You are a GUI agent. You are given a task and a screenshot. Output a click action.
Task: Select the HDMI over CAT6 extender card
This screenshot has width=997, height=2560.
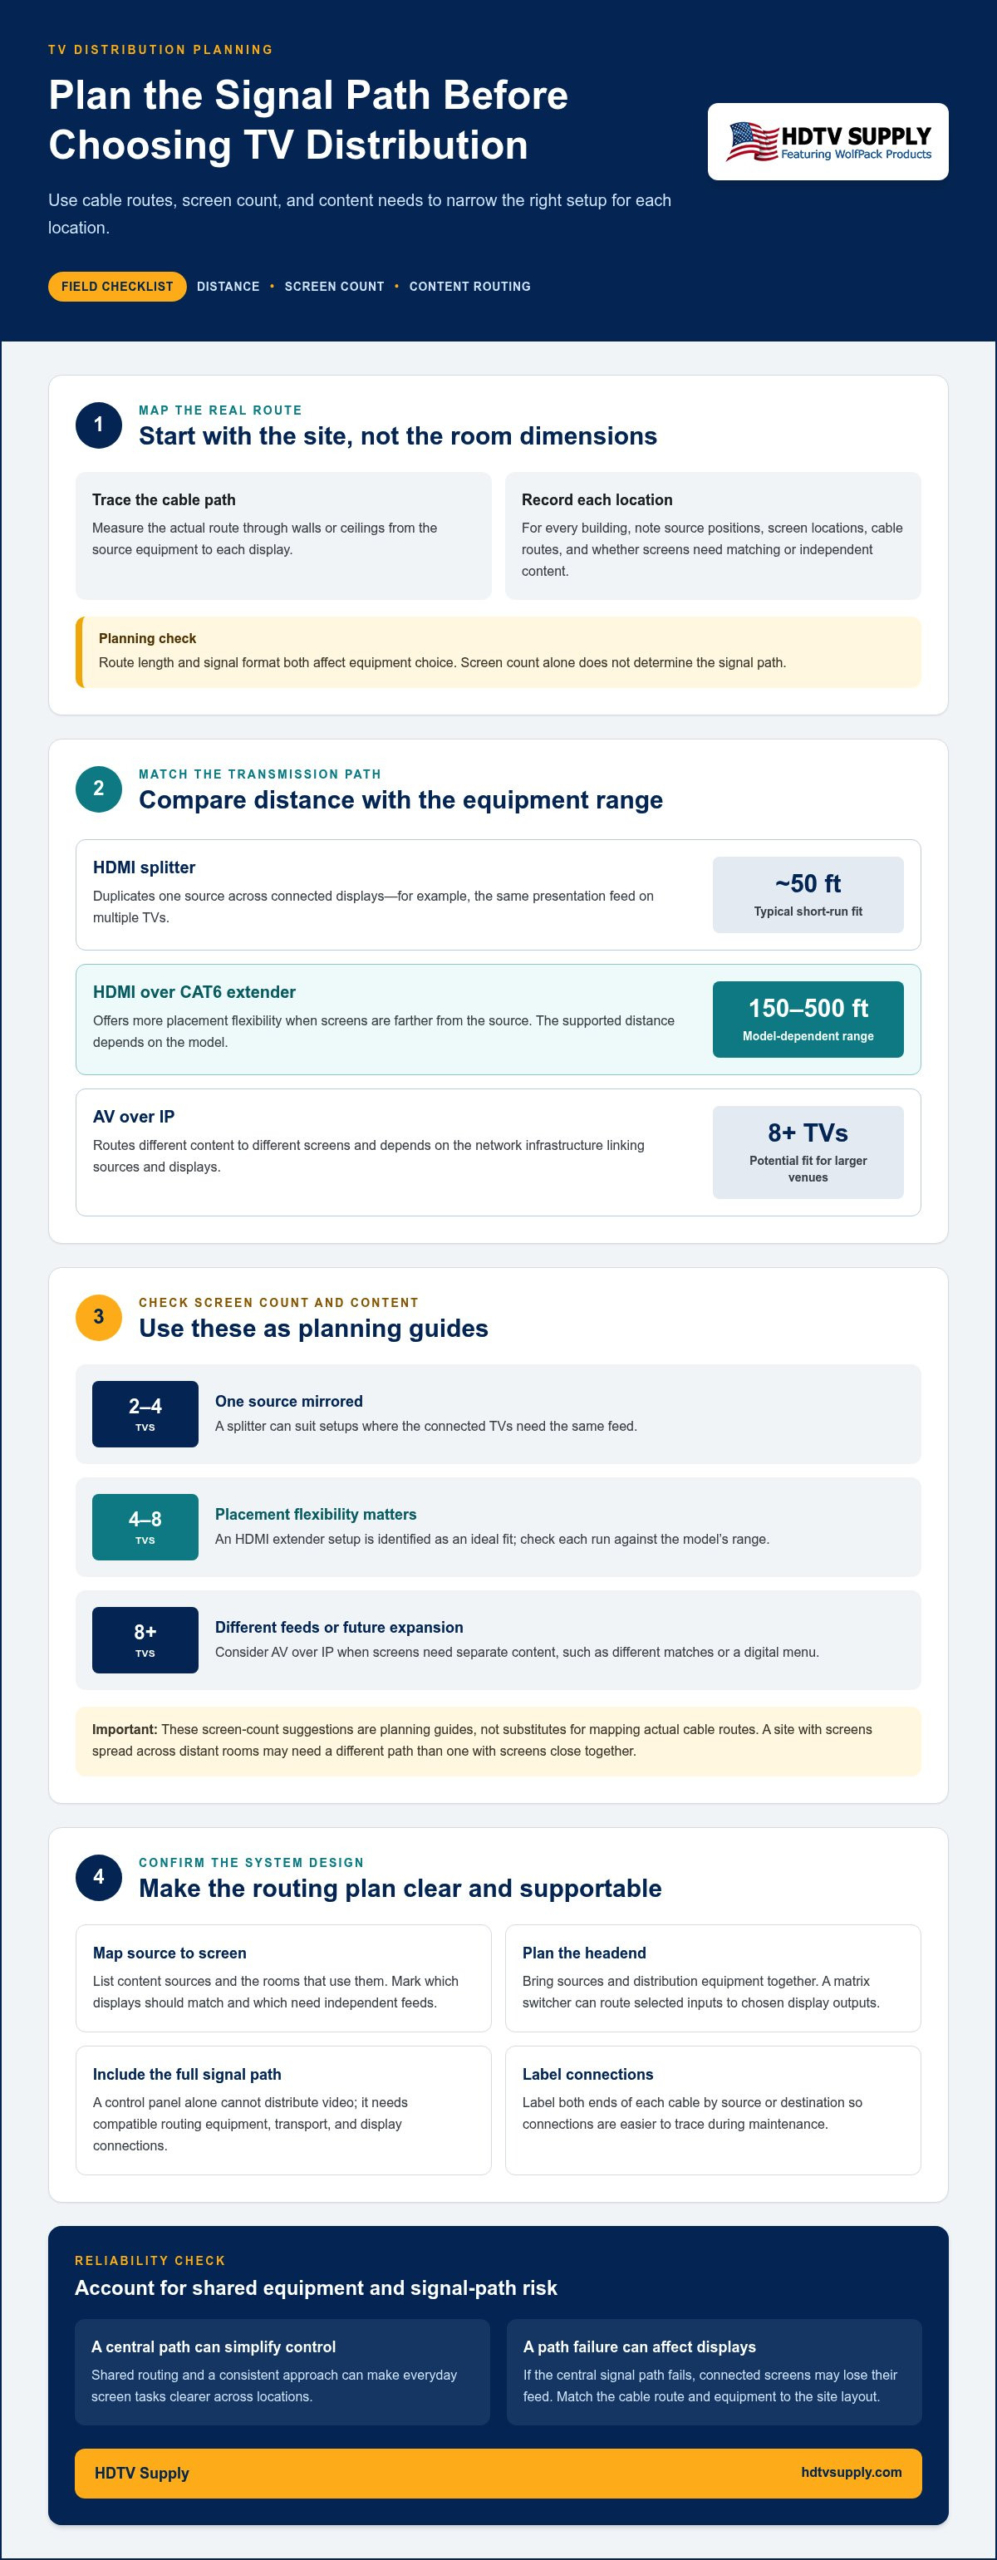click(498, 1019)
